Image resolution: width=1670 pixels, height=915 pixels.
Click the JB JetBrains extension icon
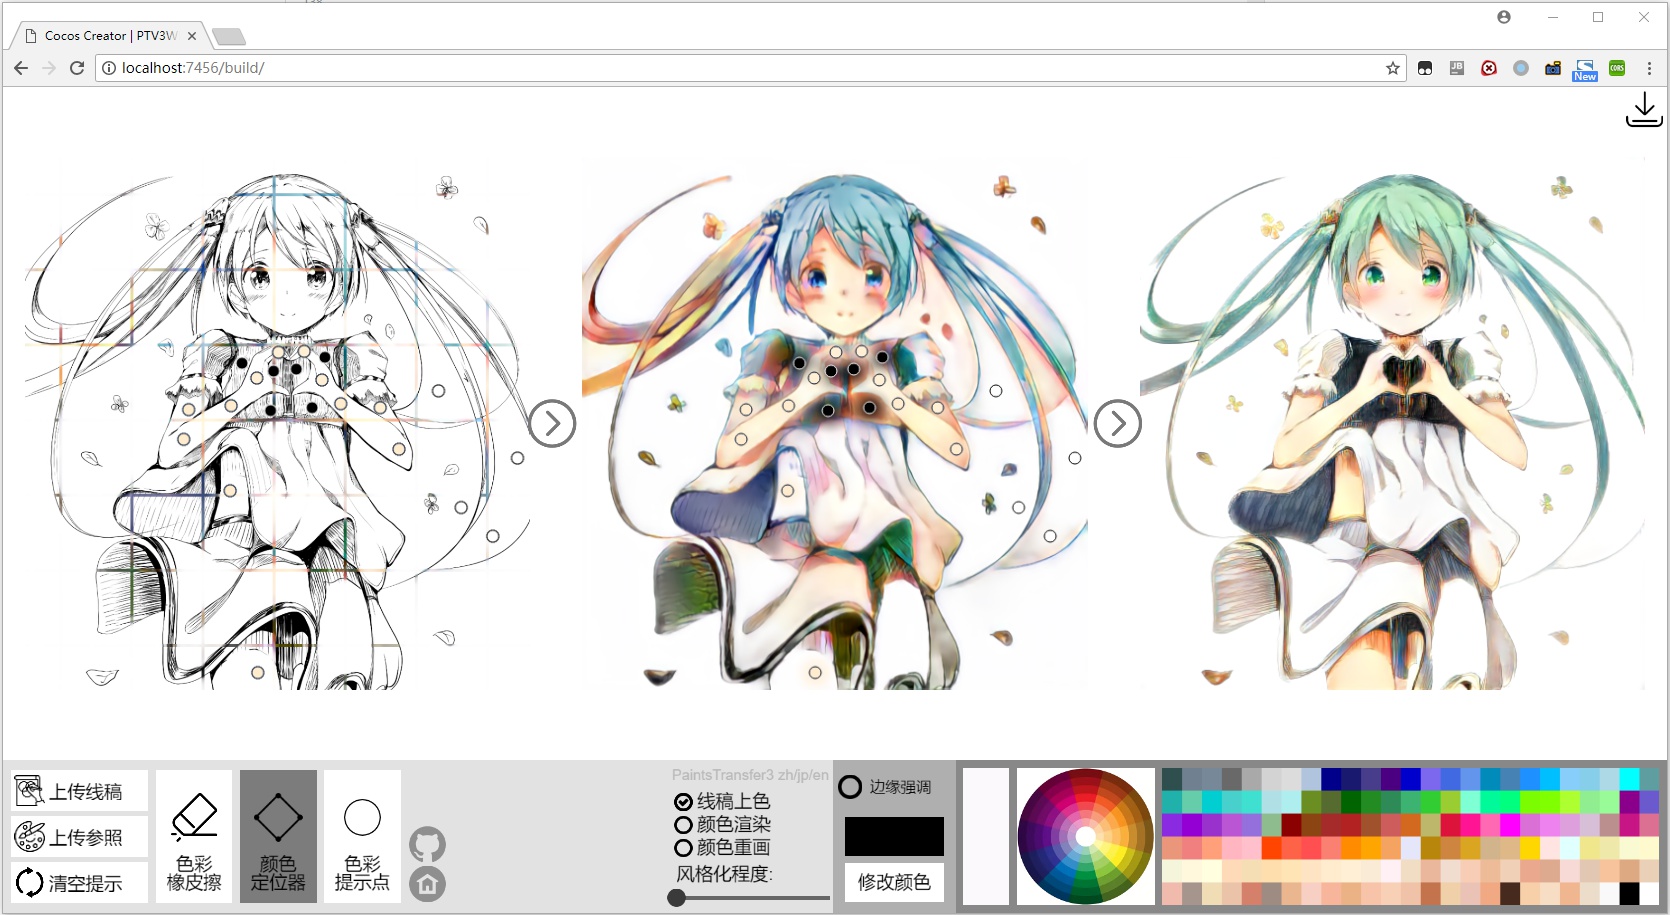[1457, 68]
